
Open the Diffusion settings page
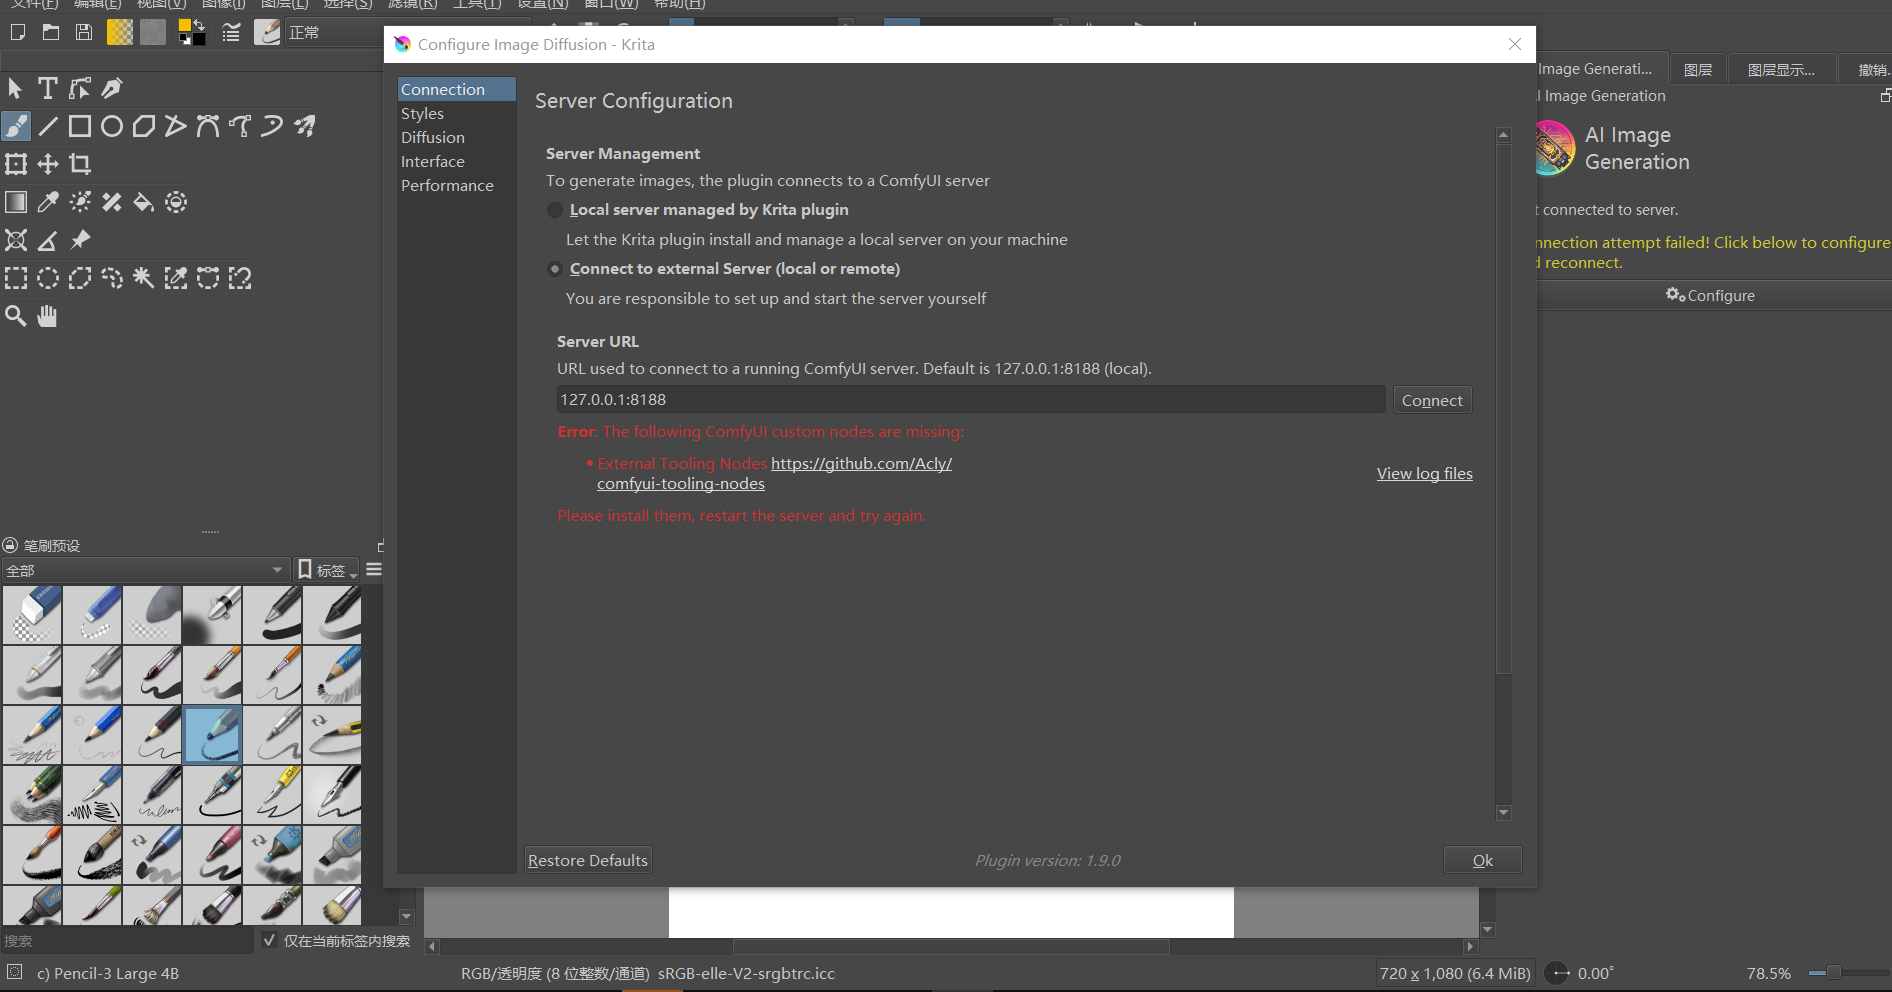pos(456,137)
